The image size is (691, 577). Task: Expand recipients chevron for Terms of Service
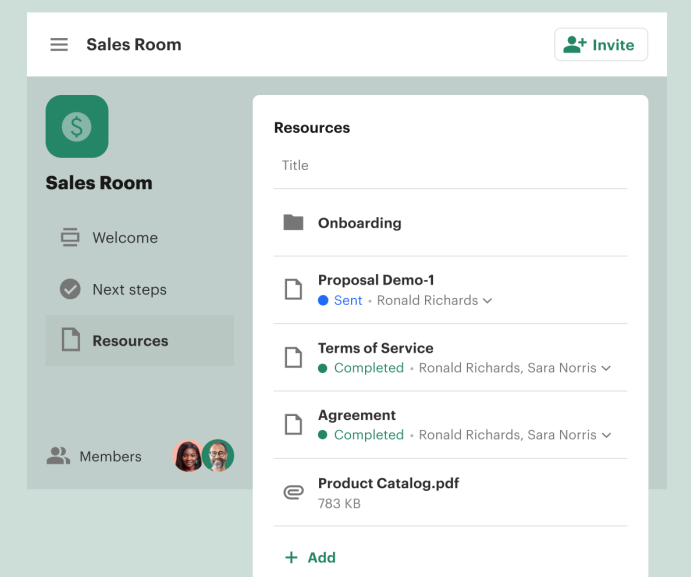[606, 368]
